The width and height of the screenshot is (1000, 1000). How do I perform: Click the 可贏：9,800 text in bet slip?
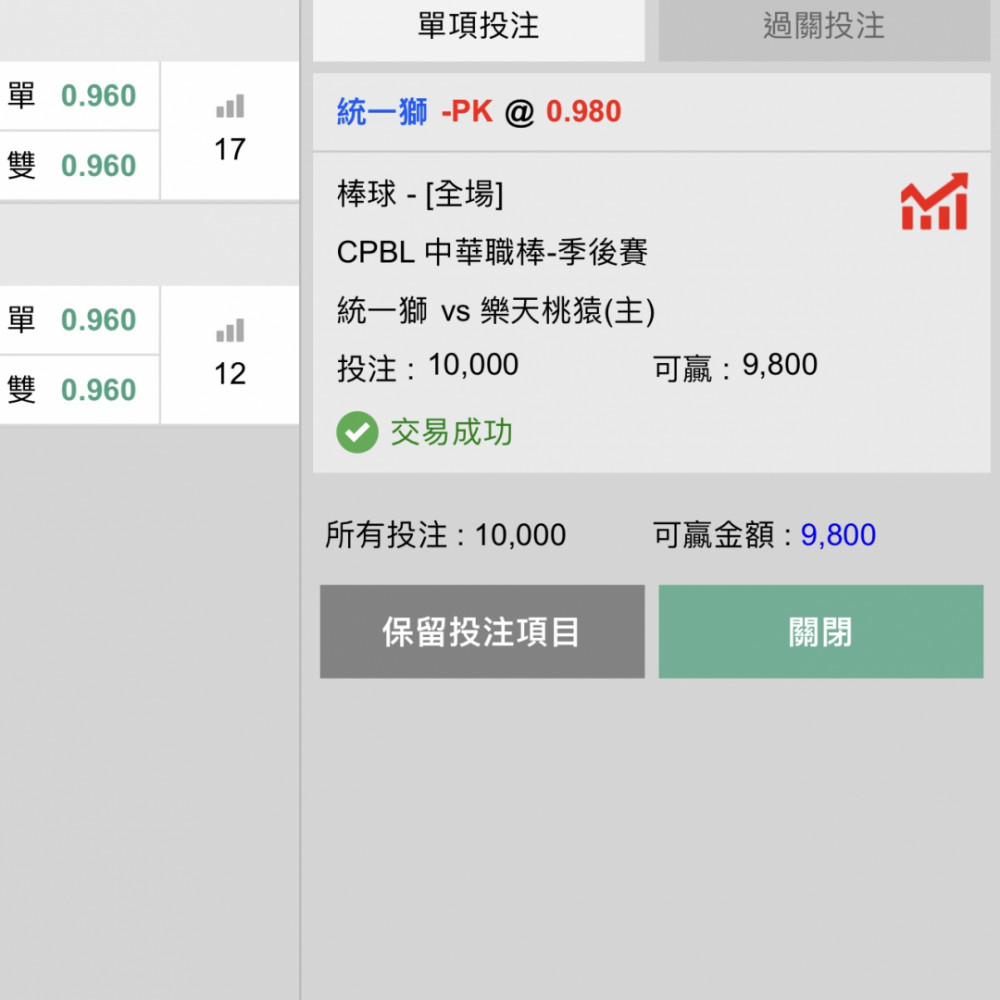(x=735, y=367)
